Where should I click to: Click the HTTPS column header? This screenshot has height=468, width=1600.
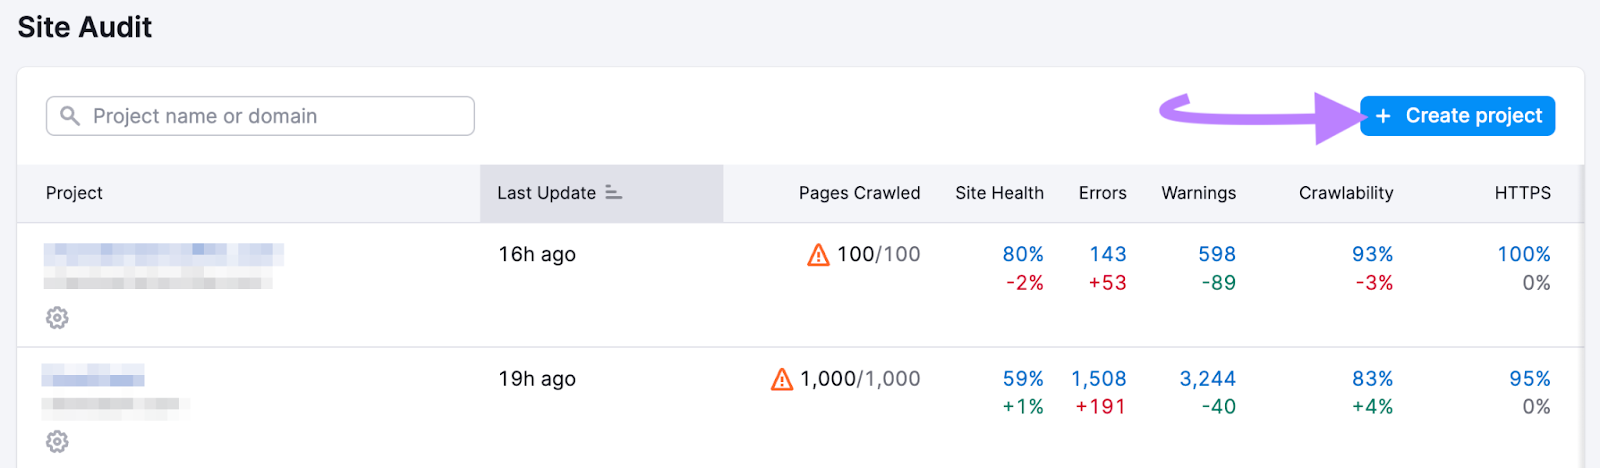point(1523,193)
